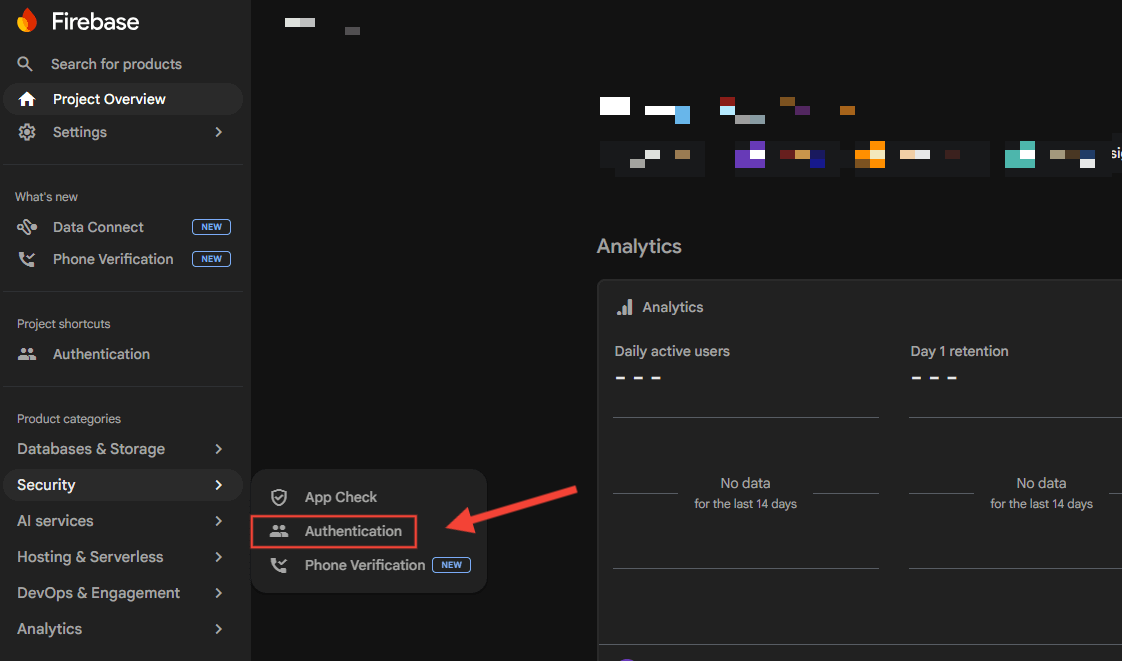Click the Authentication people icon in Project shortcuts

[x=27, y=353]
